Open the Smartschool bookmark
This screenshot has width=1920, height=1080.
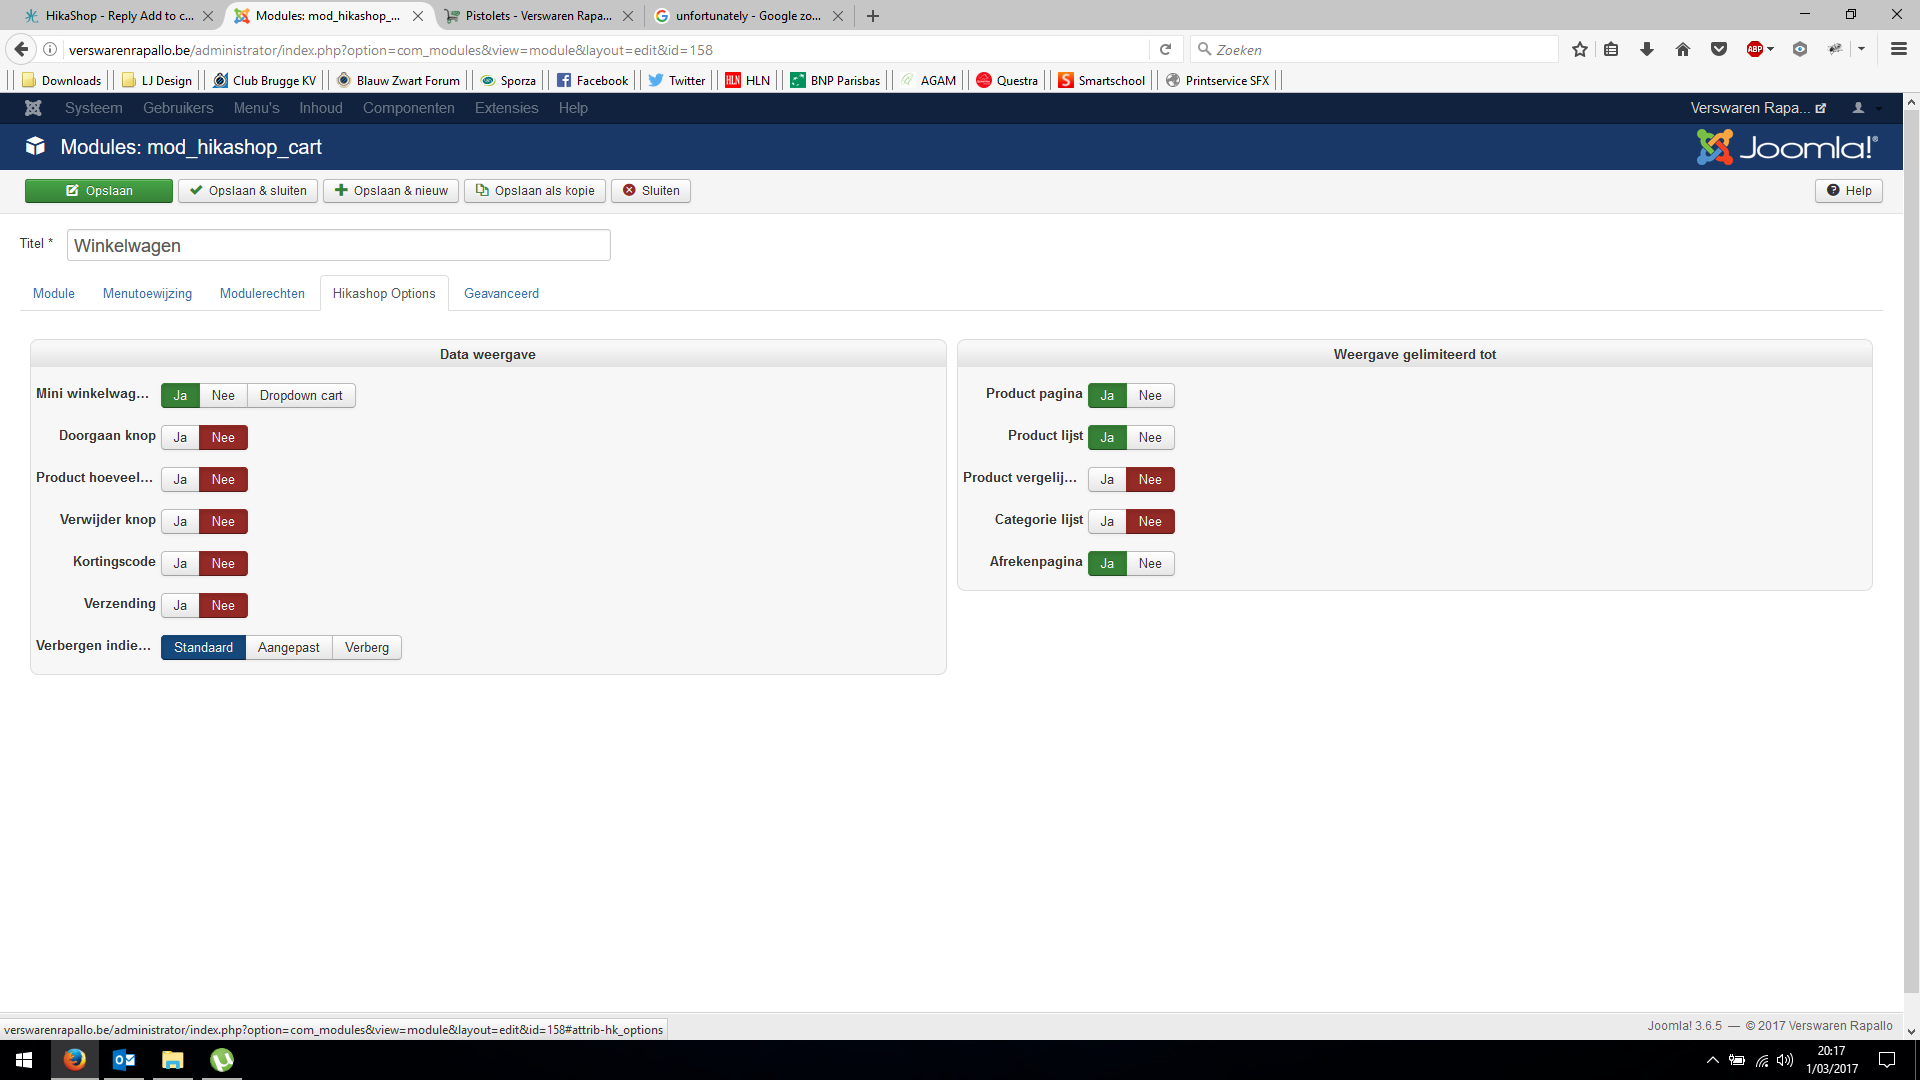(x=1101, y=80)
